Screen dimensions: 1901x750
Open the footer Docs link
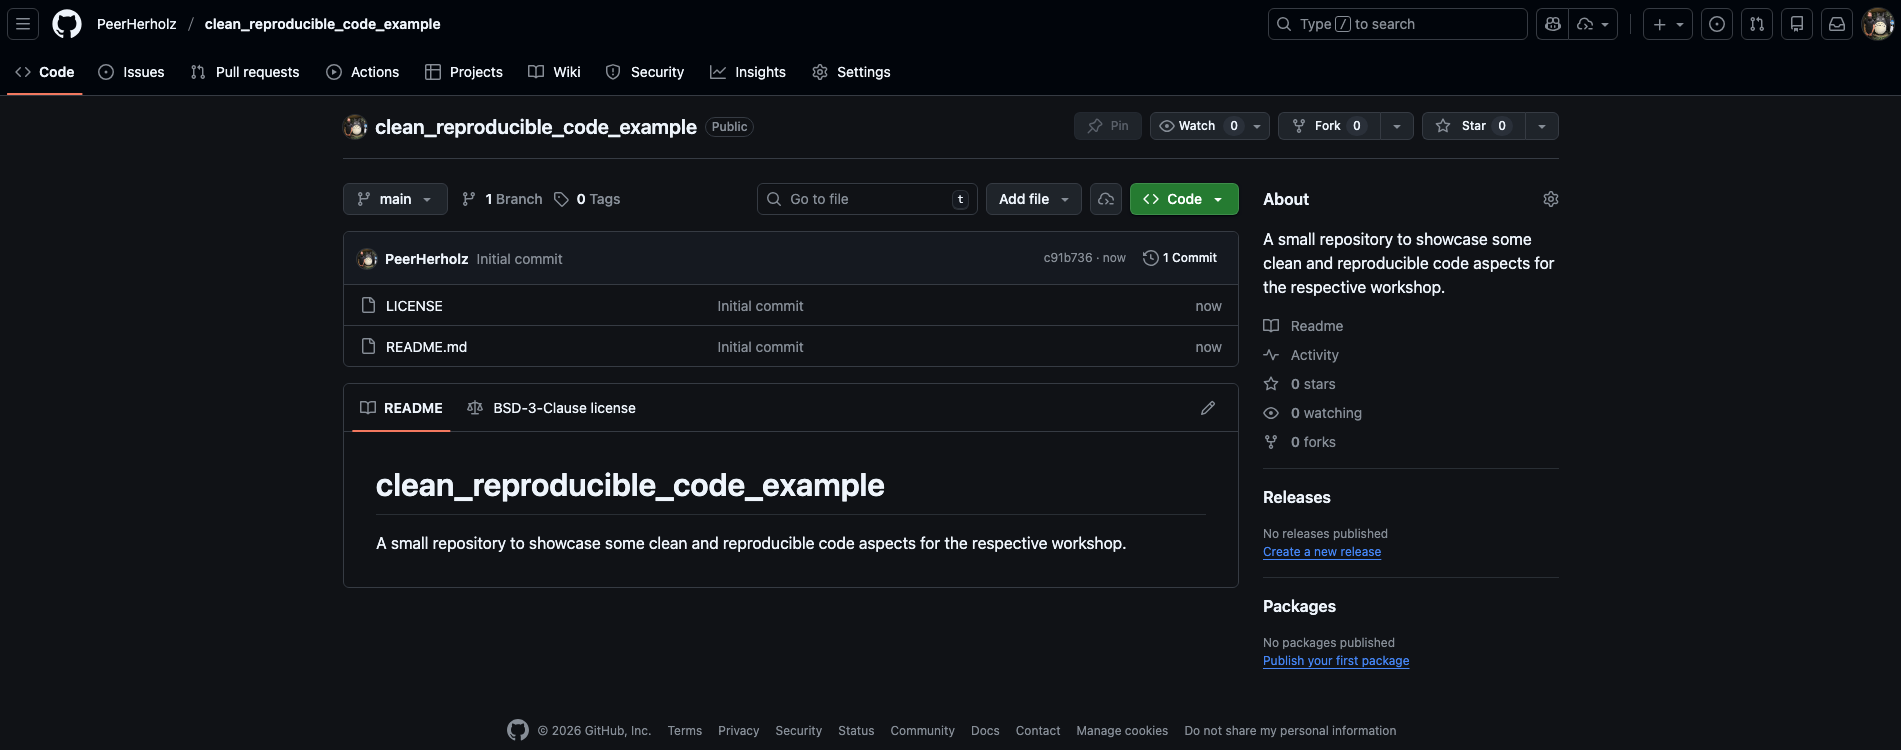[x=985, y=731]
